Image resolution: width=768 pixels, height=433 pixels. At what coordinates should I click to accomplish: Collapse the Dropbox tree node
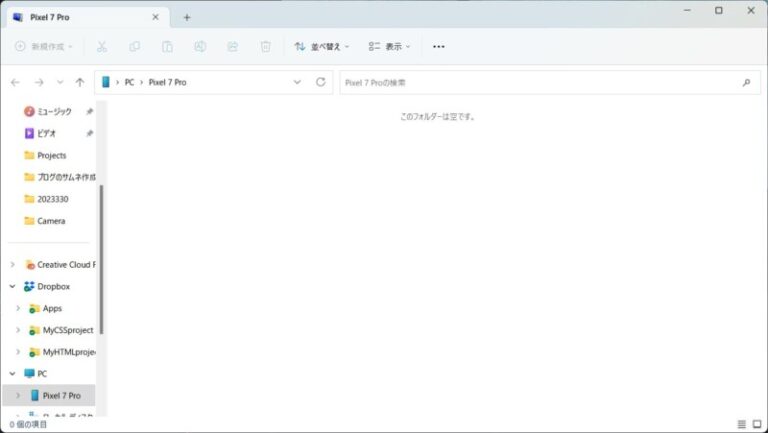12,286
